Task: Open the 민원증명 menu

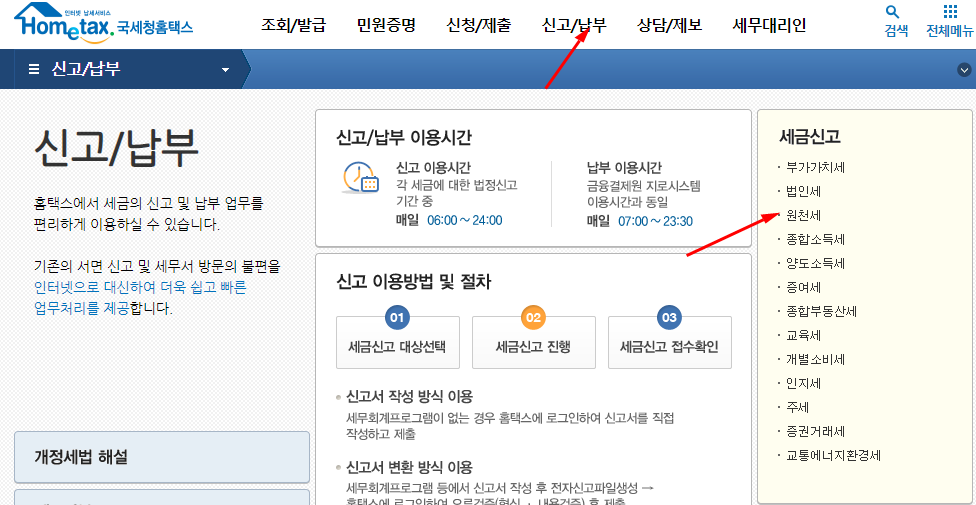Action: pyautogui.click(x=386, y=26)
